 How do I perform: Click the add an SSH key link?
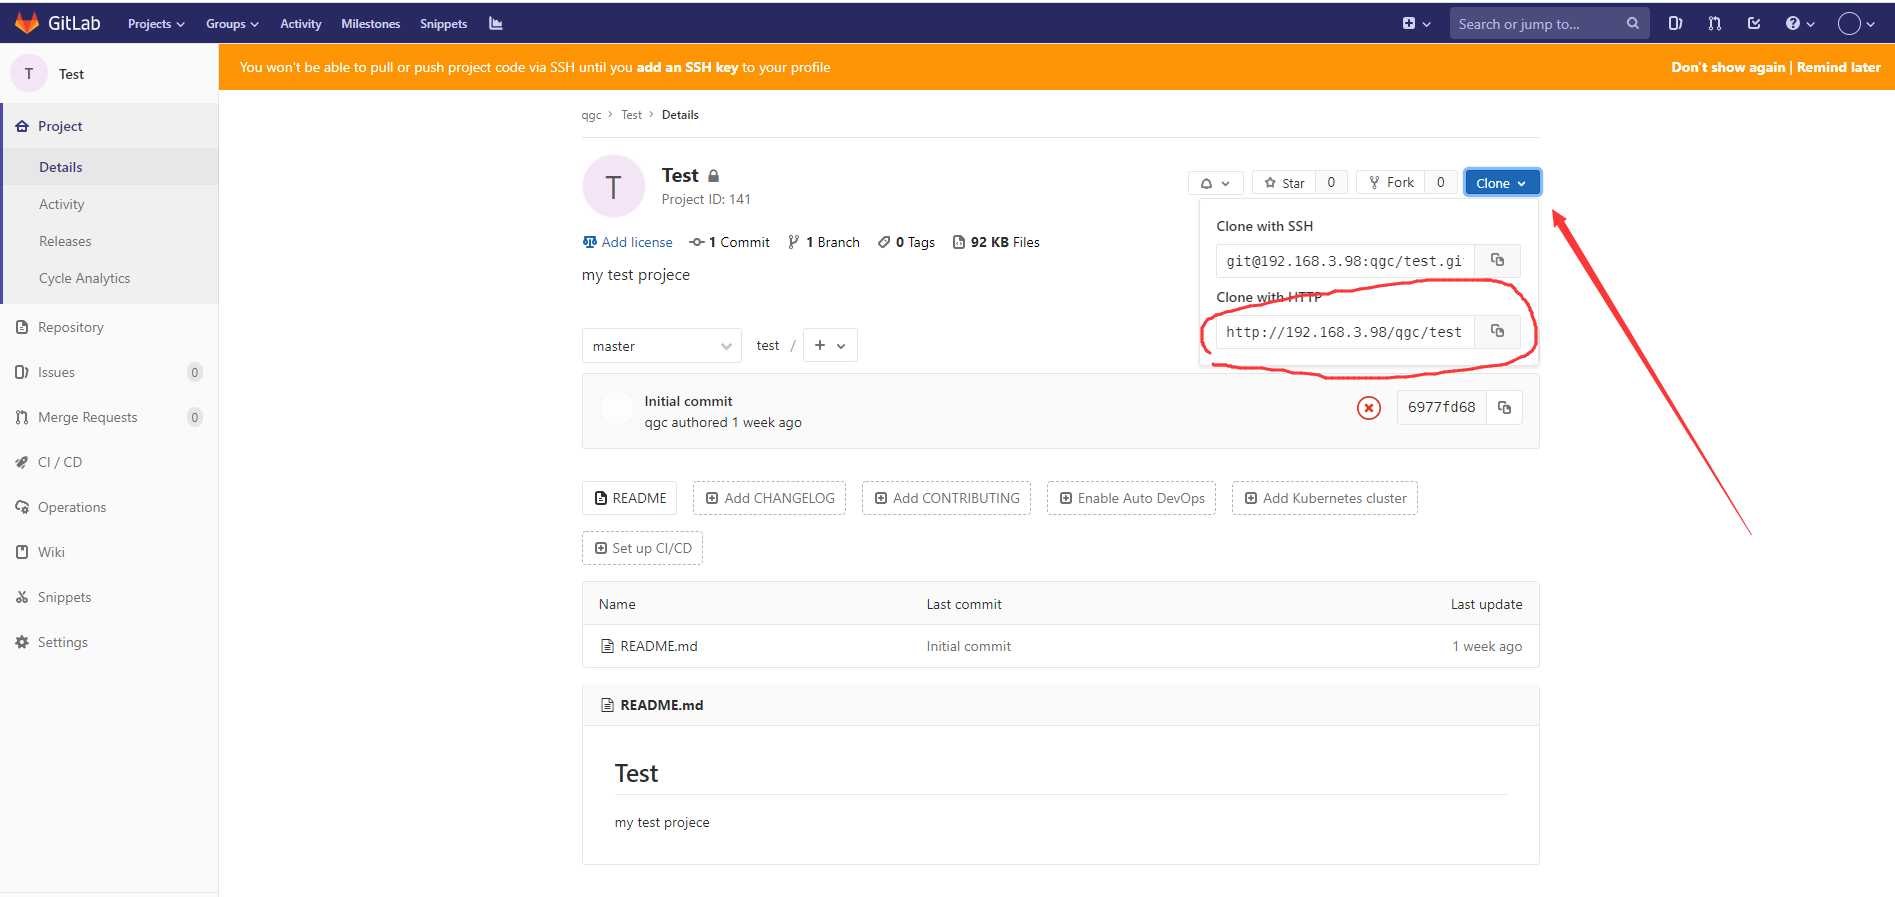pos(687,67)
